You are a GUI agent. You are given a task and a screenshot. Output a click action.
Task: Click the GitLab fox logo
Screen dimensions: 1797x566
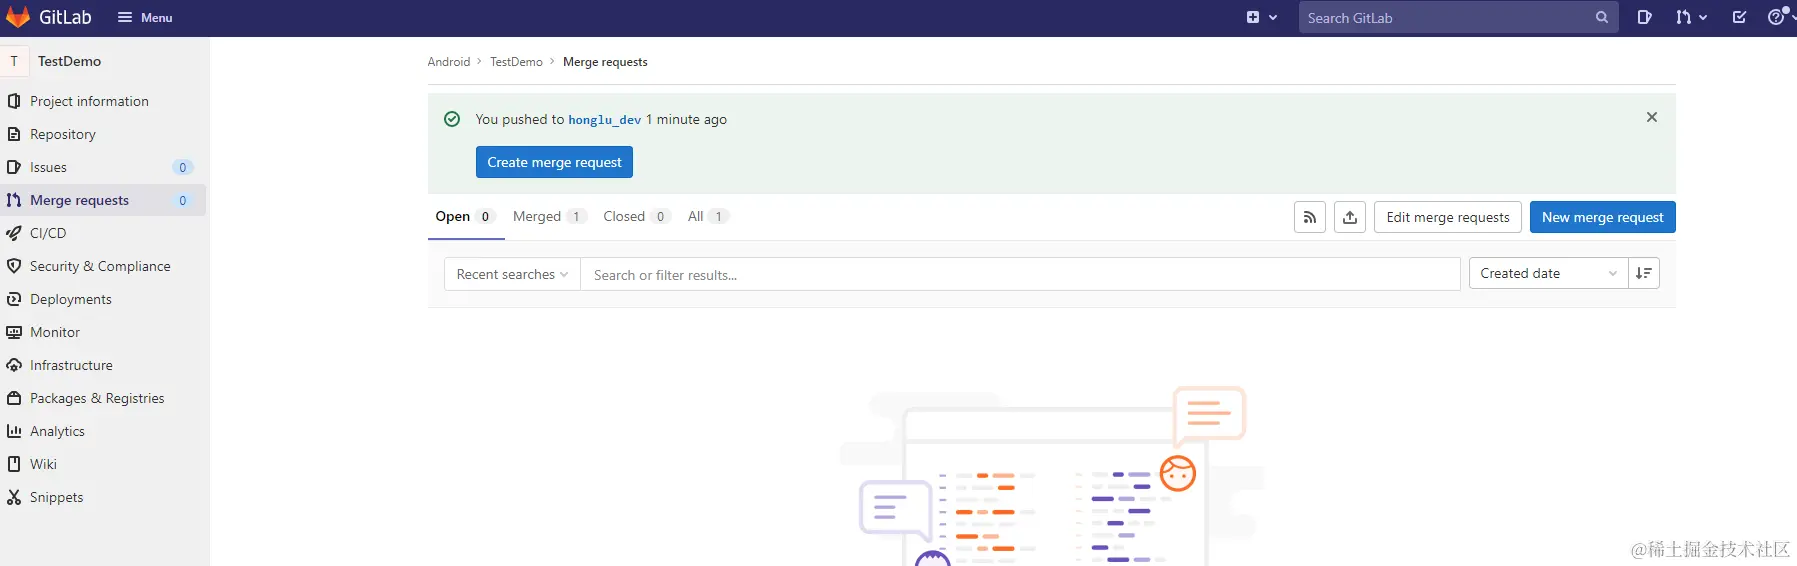point(18,17)
